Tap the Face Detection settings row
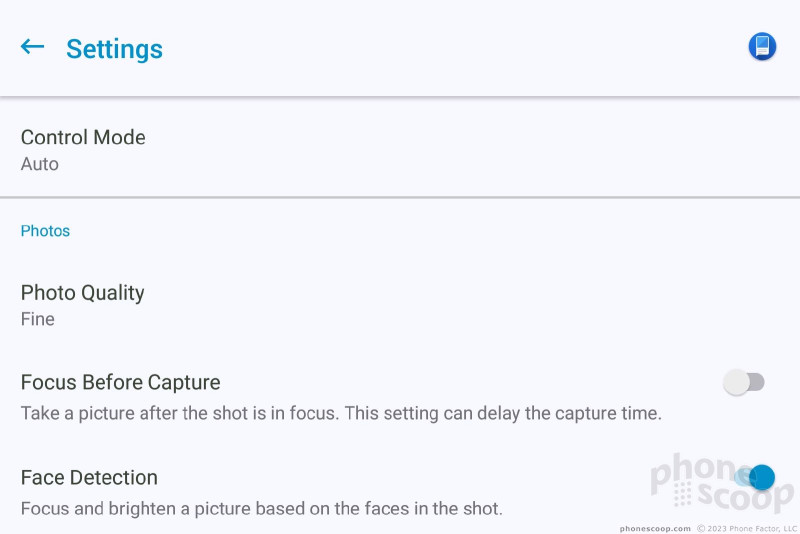Image resolution: width=800 pixels, height=534 pixels. pos(400,492)
